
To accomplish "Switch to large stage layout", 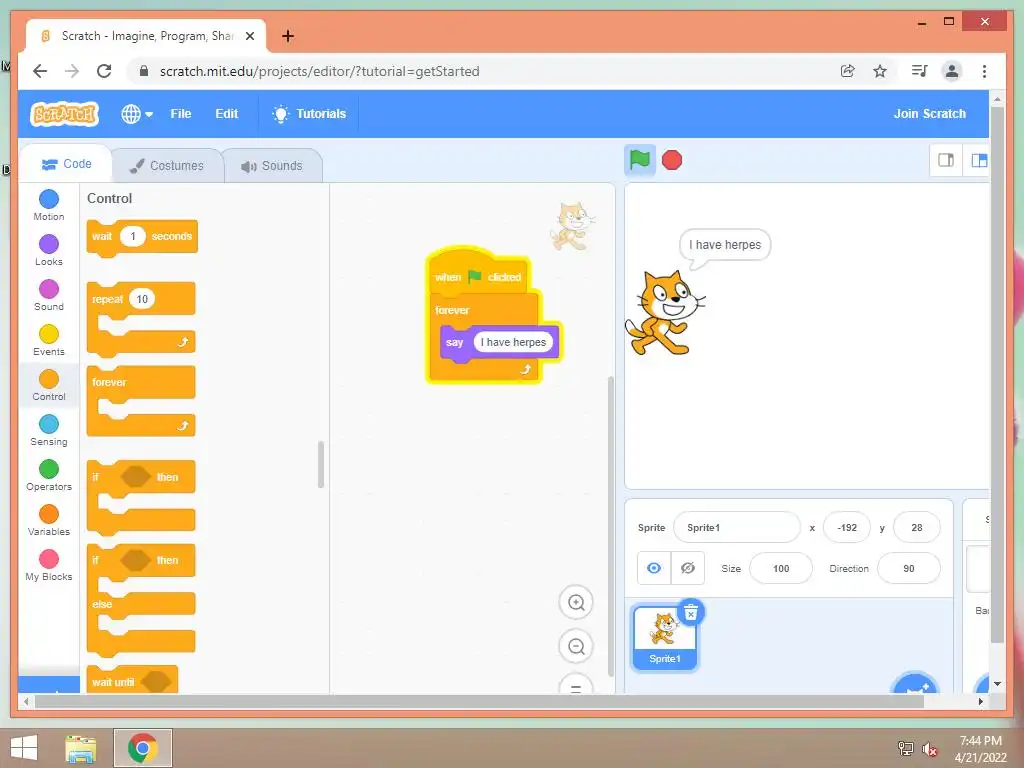I will point(979,160).
